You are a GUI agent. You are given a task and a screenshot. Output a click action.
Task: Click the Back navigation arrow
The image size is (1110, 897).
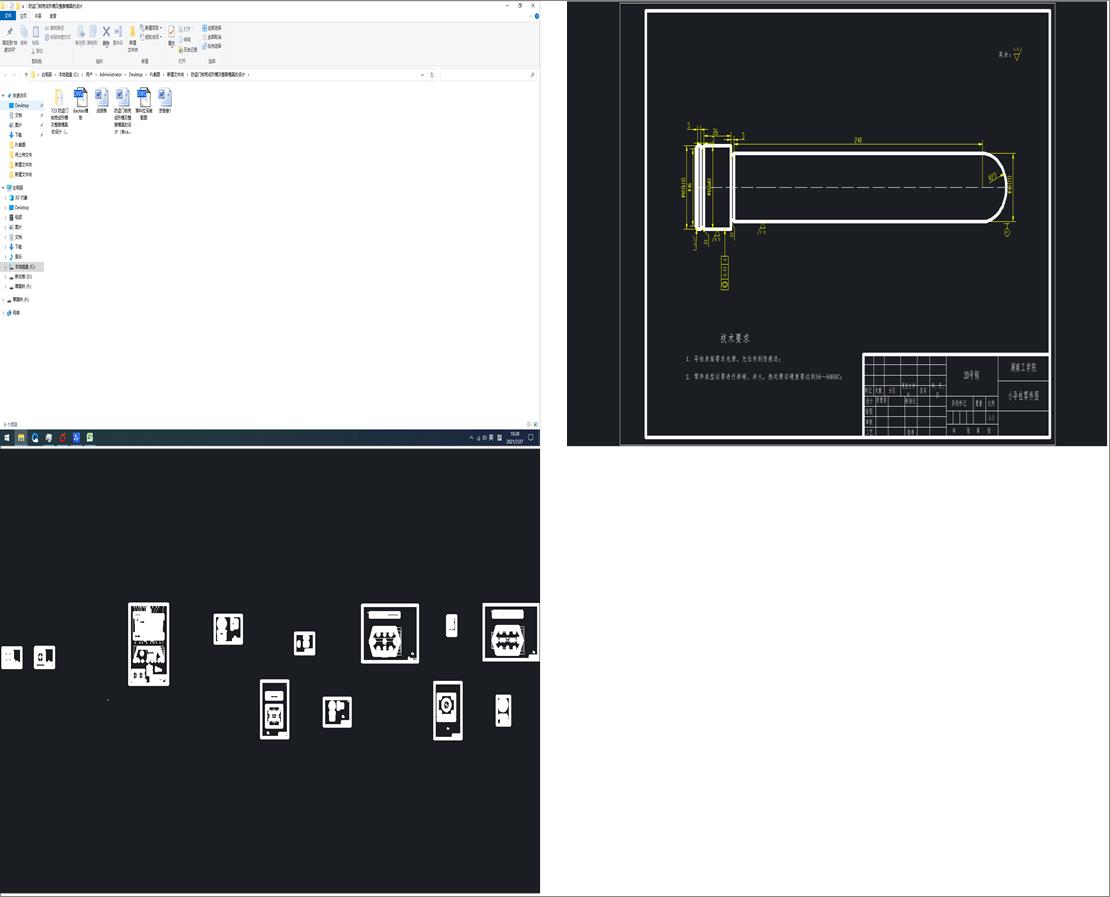5,74
